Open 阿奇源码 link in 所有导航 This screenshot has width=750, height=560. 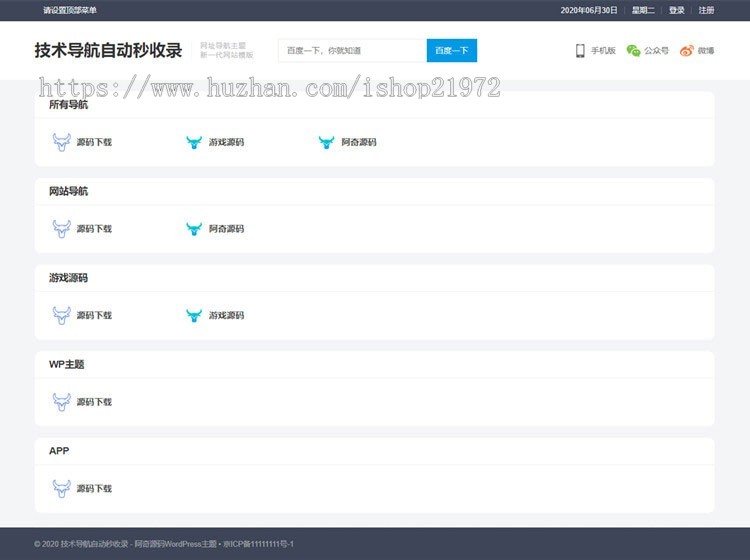click(359, 142)
